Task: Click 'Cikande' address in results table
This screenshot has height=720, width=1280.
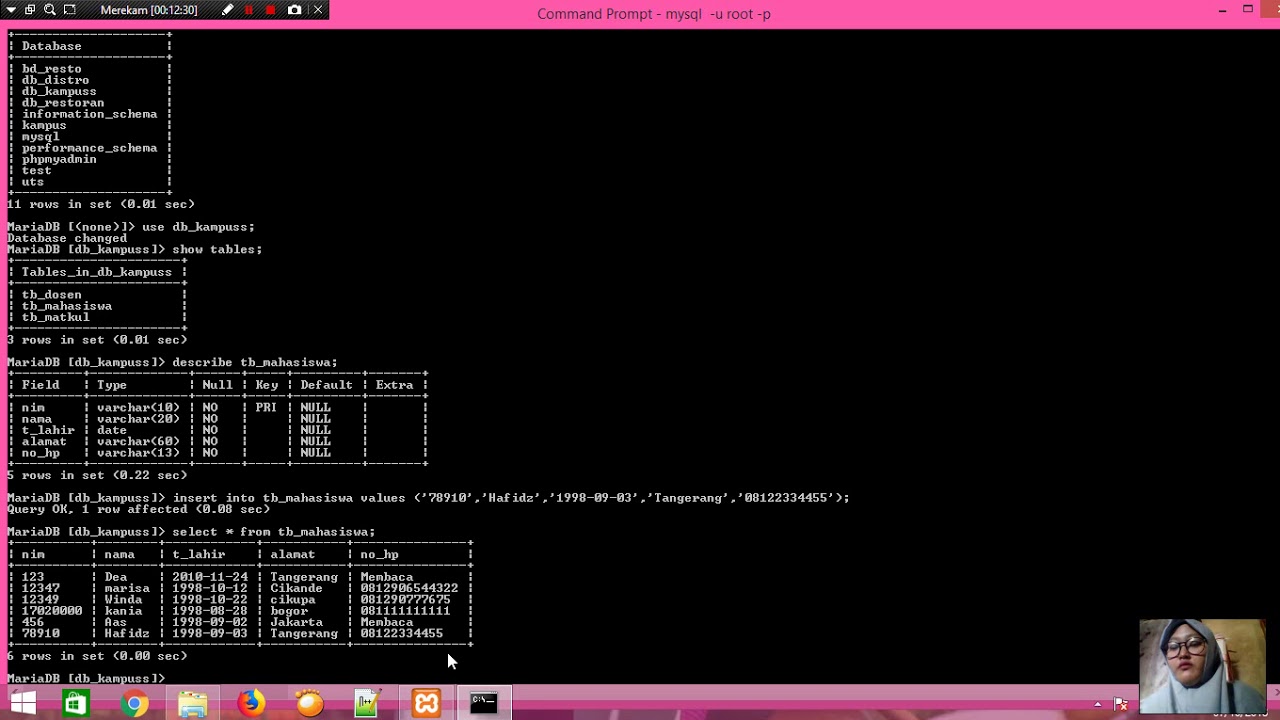Action: coord(296,588)
